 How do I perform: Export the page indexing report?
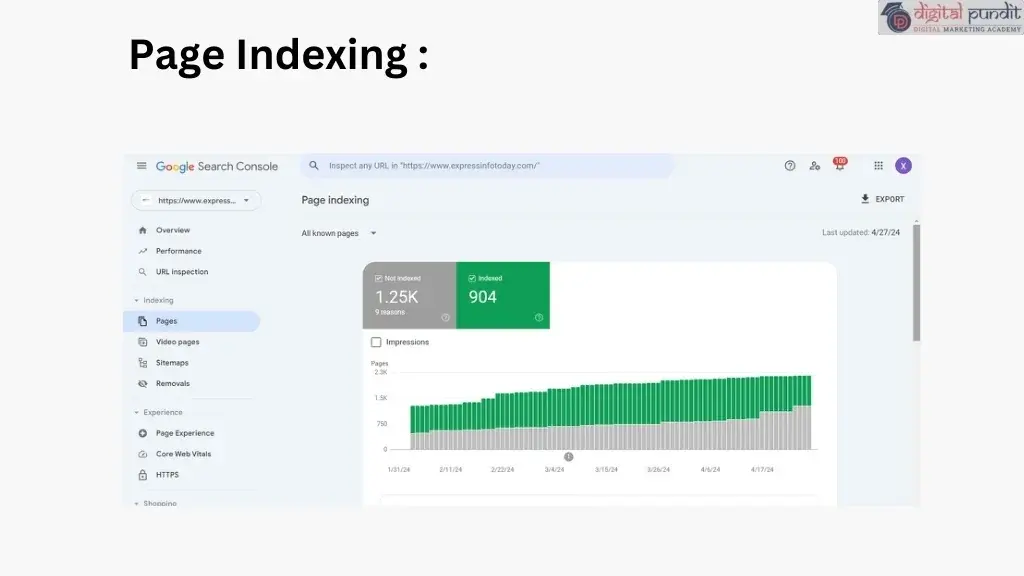882,199
